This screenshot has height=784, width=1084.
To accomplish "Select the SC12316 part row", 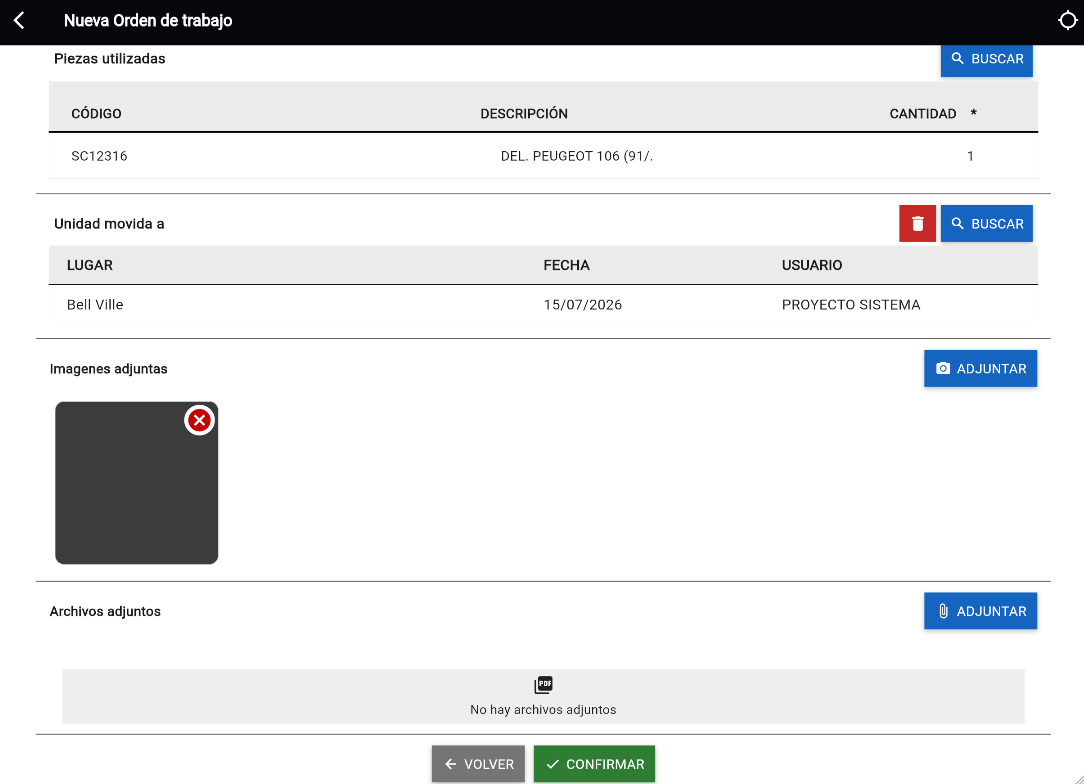I will pyautogui.click(x=543, y=156).
